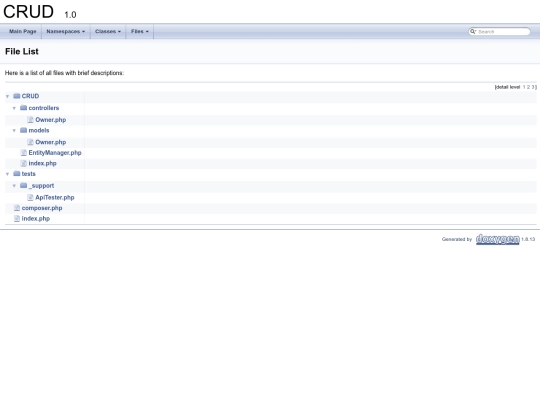Open the models directory link

(39, 130)
